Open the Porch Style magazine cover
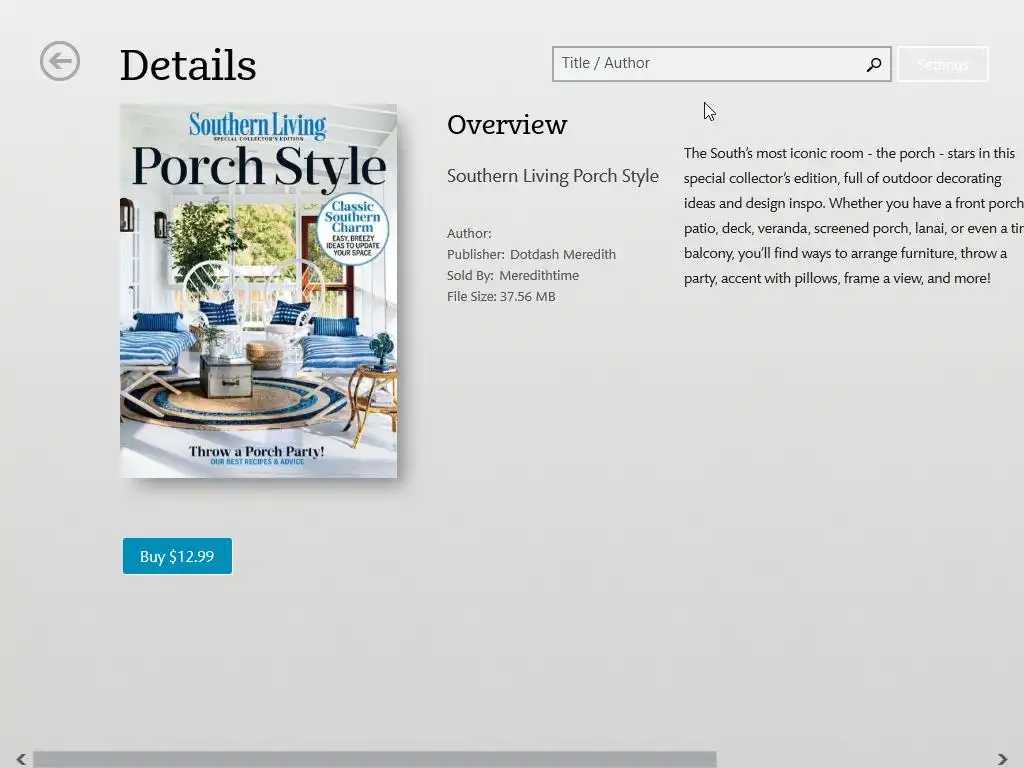 click(259, 291)
